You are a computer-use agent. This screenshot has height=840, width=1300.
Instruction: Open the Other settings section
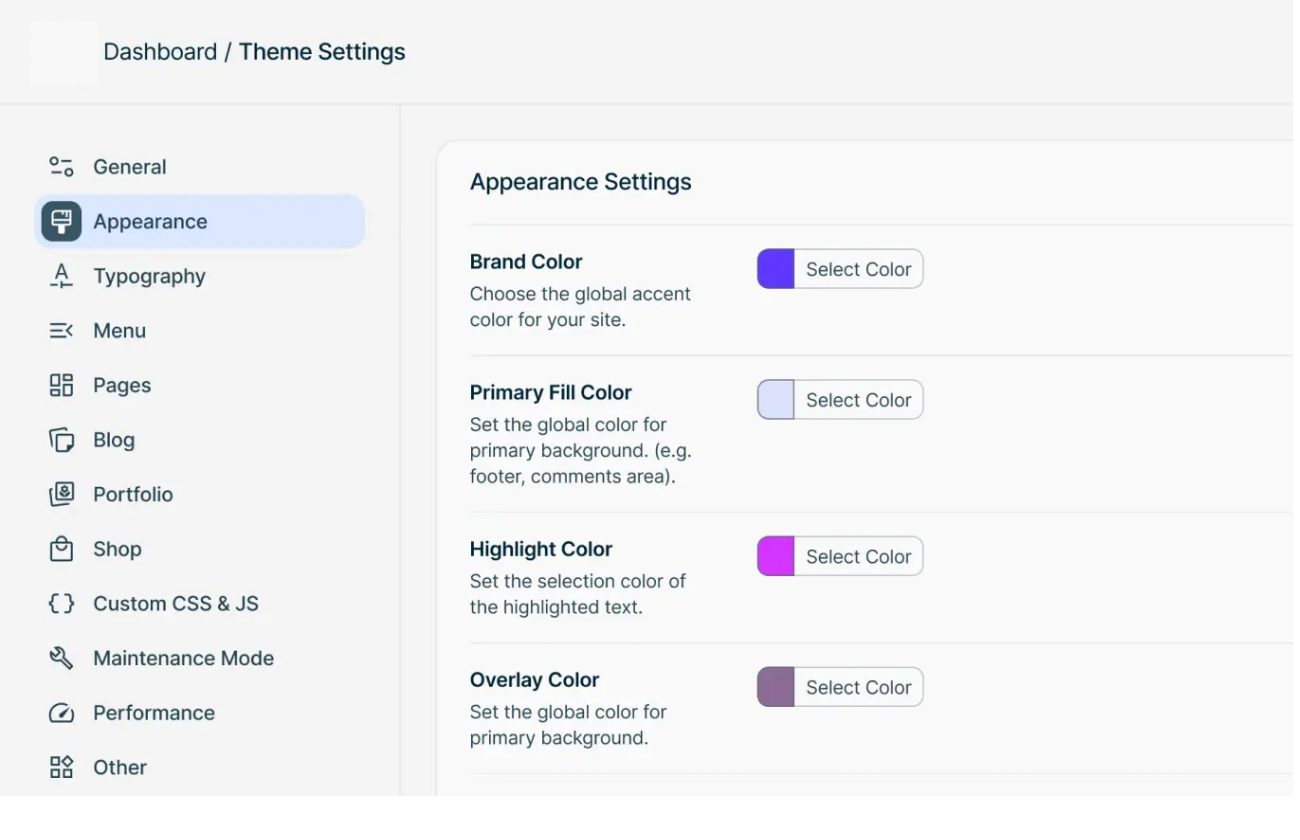click(119, 767)
